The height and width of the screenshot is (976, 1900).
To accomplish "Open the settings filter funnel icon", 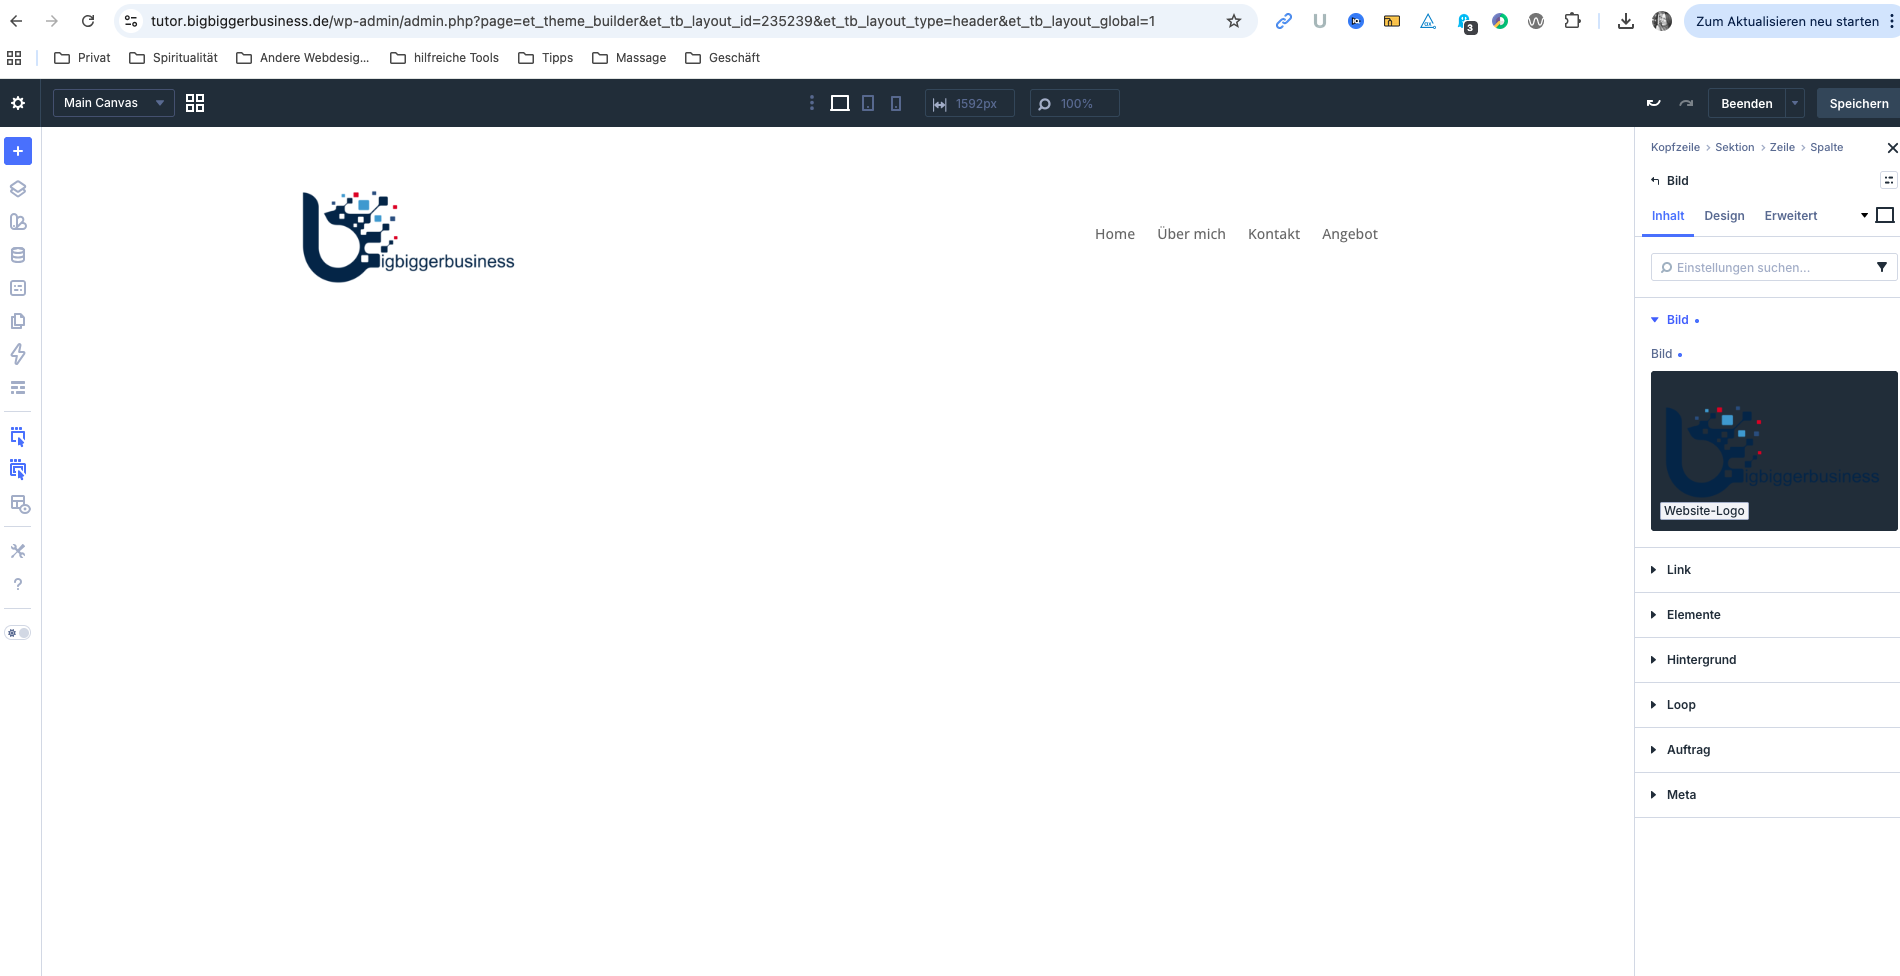I will tap(1882, 267).
